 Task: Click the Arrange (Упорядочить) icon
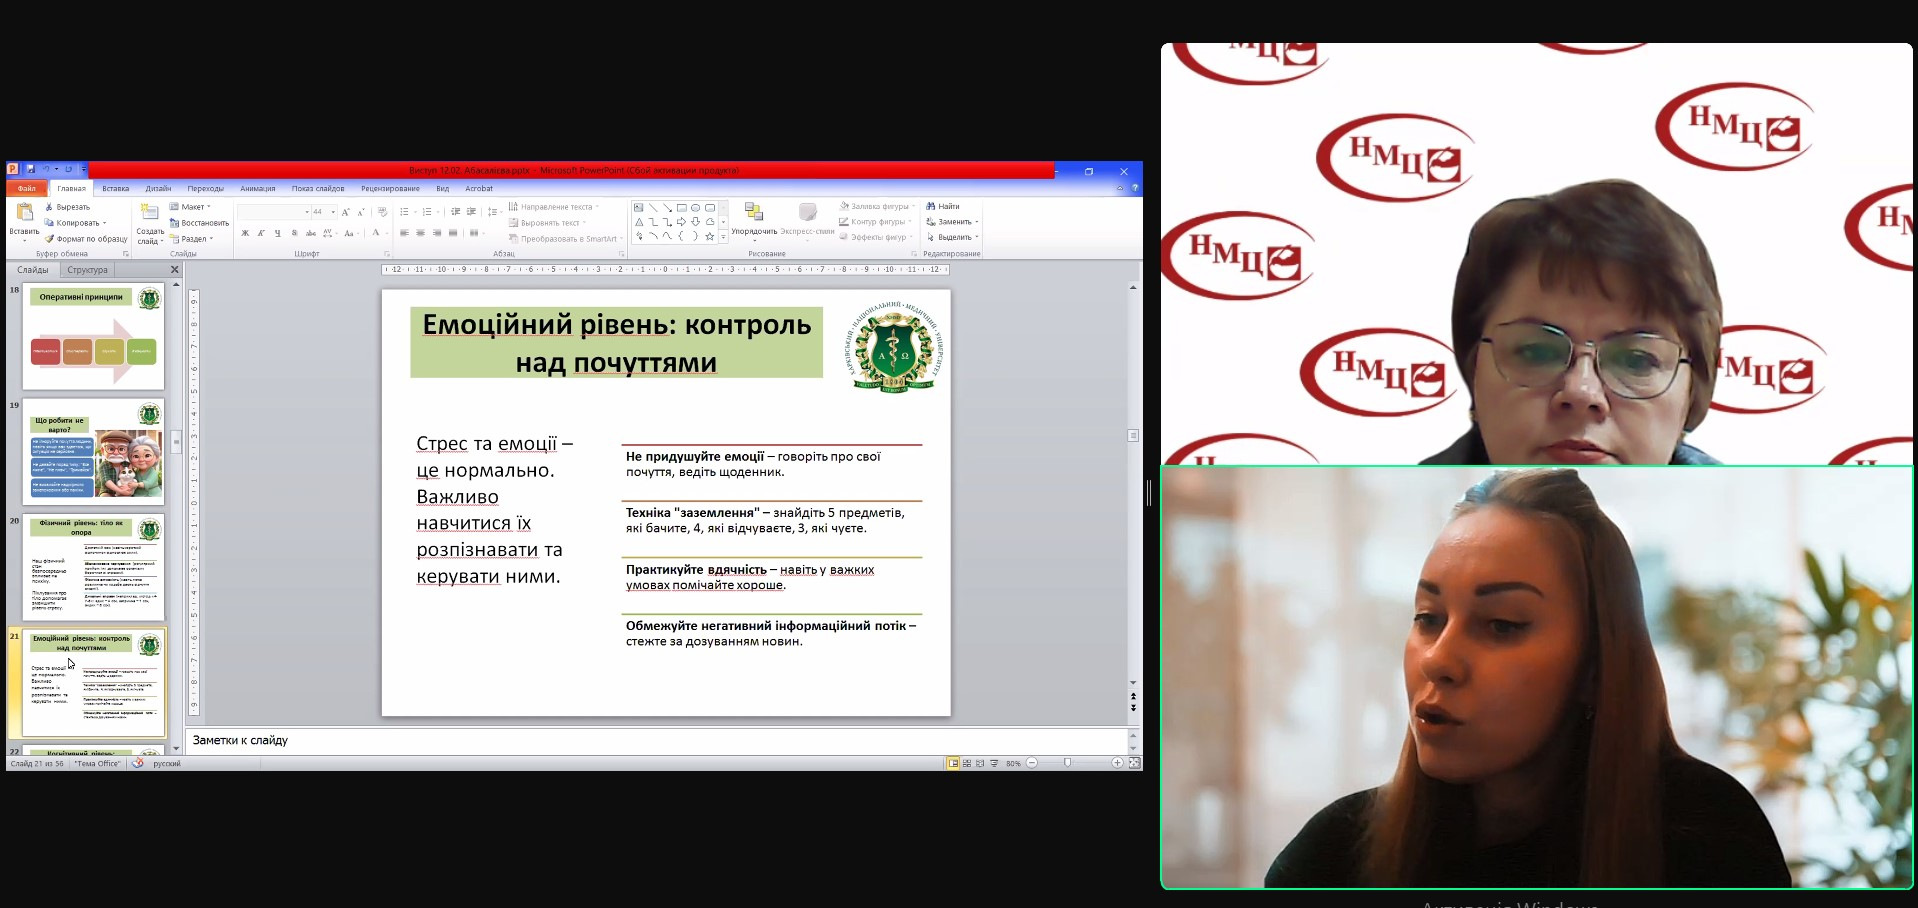pos(754,212)
